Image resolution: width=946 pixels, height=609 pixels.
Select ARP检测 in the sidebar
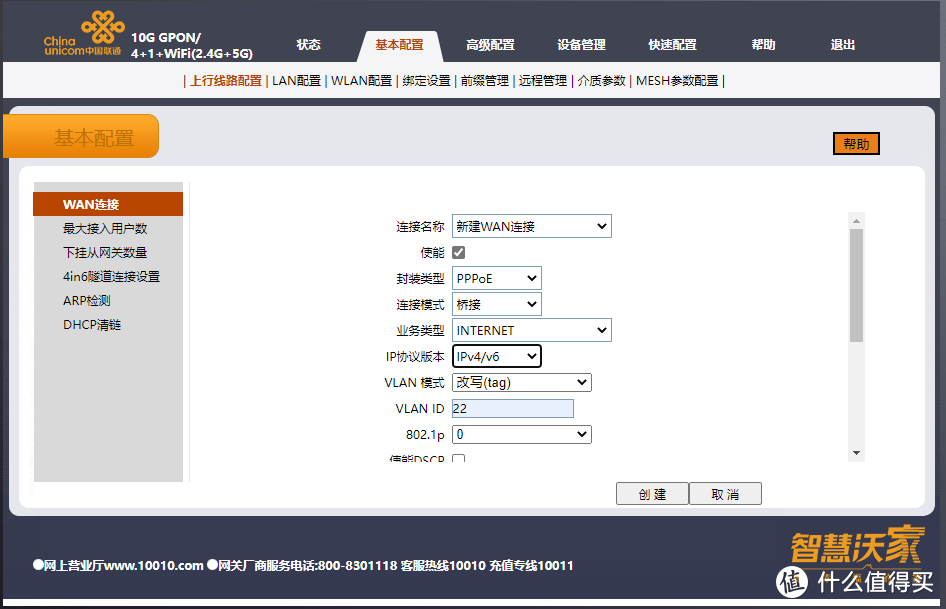pyautogui.click(x=87, y=301)
